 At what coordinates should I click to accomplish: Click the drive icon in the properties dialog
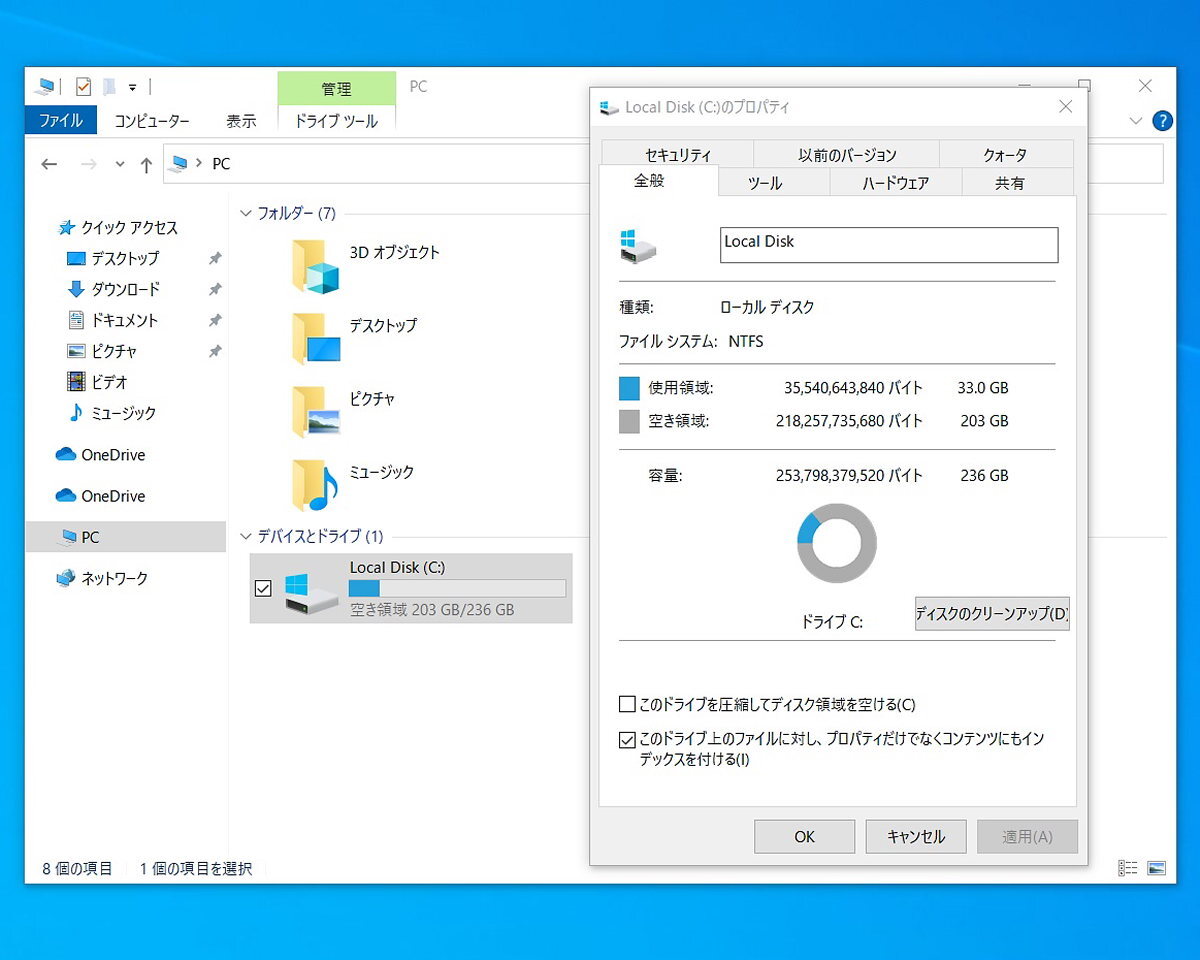(x=638, y=246)
